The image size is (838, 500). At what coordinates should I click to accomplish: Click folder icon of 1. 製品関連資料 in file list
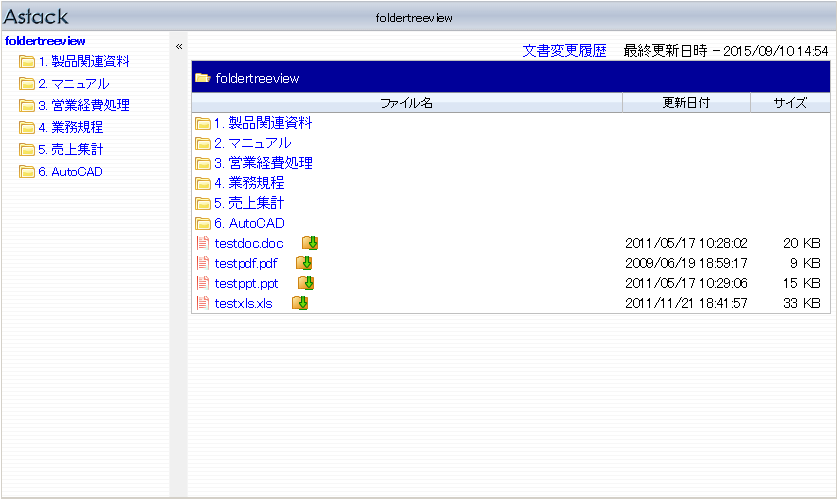pyautogui.click(x=203, y=124)
